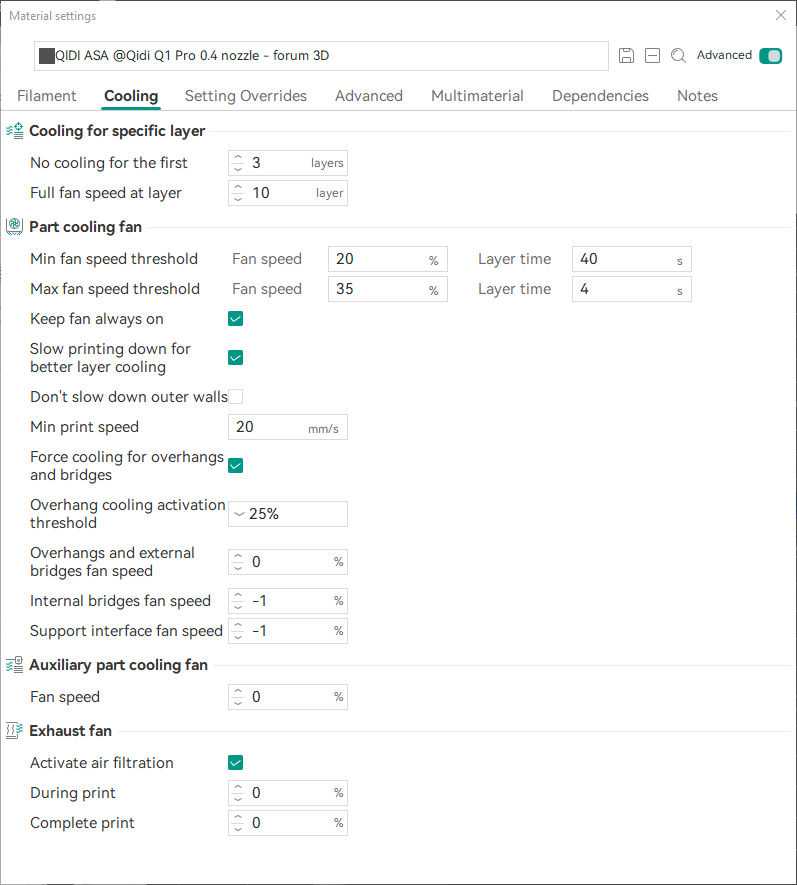This screenshot has width=797, height=885.
Task: Disable Activate air filtration checkbox
Action: [236, 763]
